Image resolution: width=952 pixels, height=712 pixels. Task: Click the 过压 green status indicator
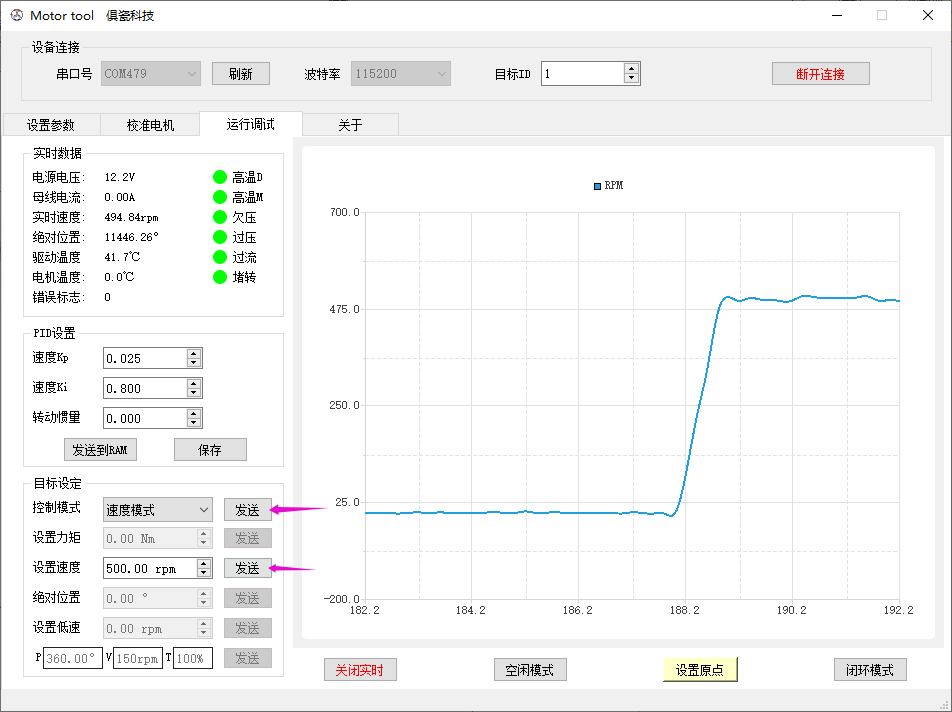tap(220, 237)
